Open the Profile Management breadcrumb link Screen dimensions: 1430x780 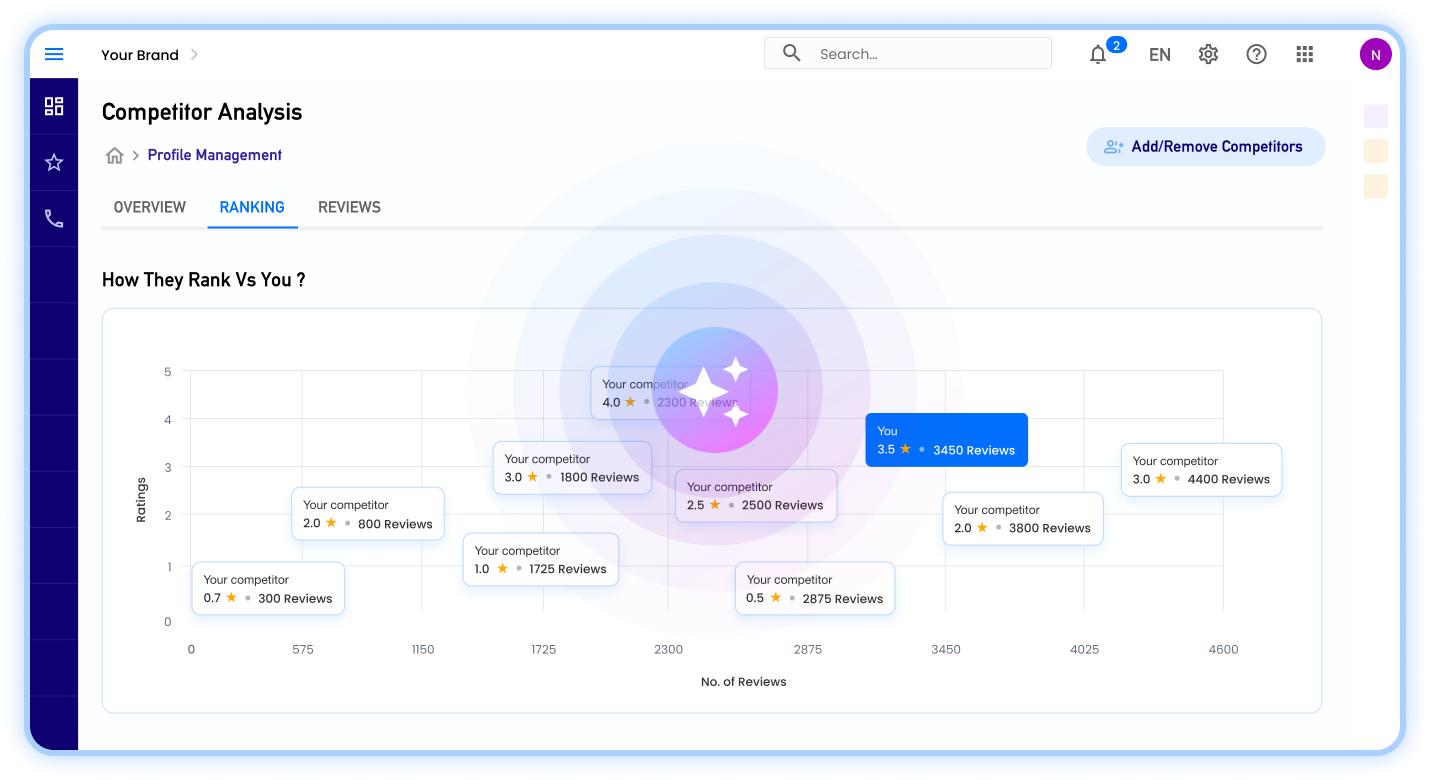215,155
